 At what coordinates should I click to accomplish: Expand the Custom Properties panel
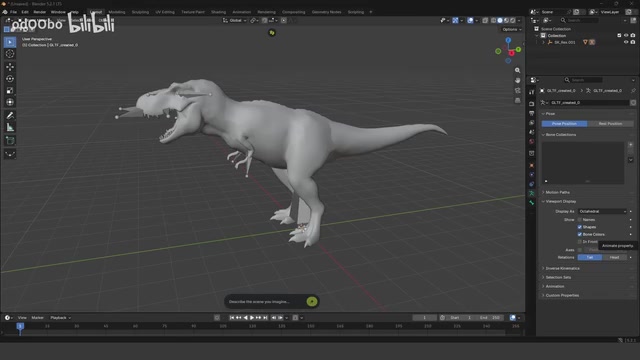click(562, 295)
